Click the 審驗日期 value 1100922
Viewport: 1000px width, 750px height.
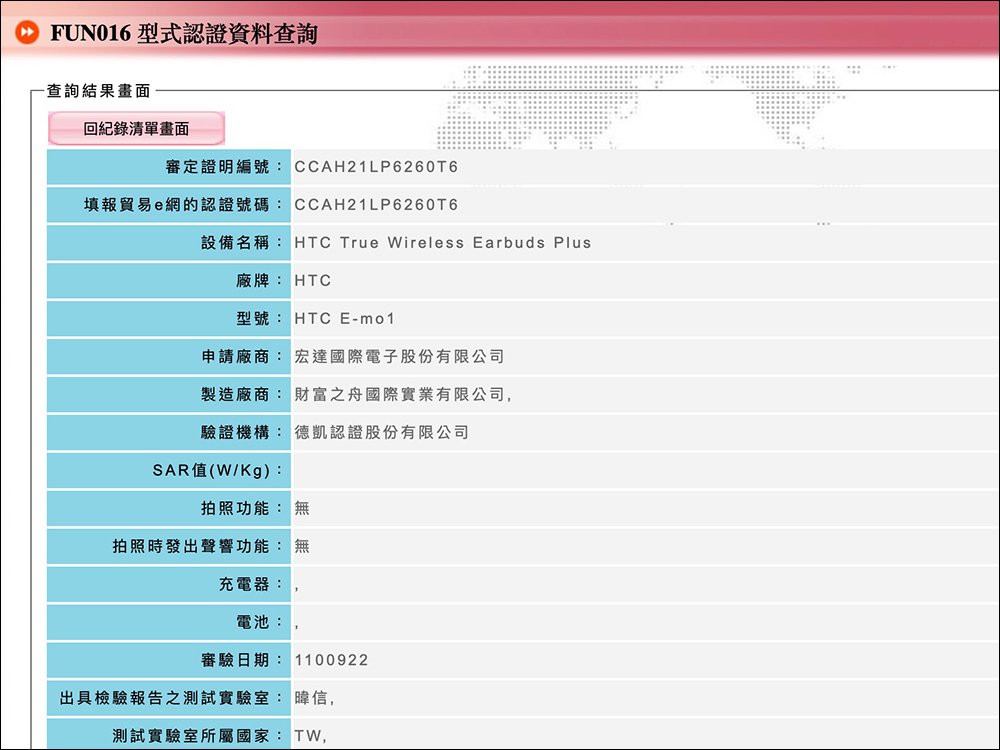tap(331, 661)
